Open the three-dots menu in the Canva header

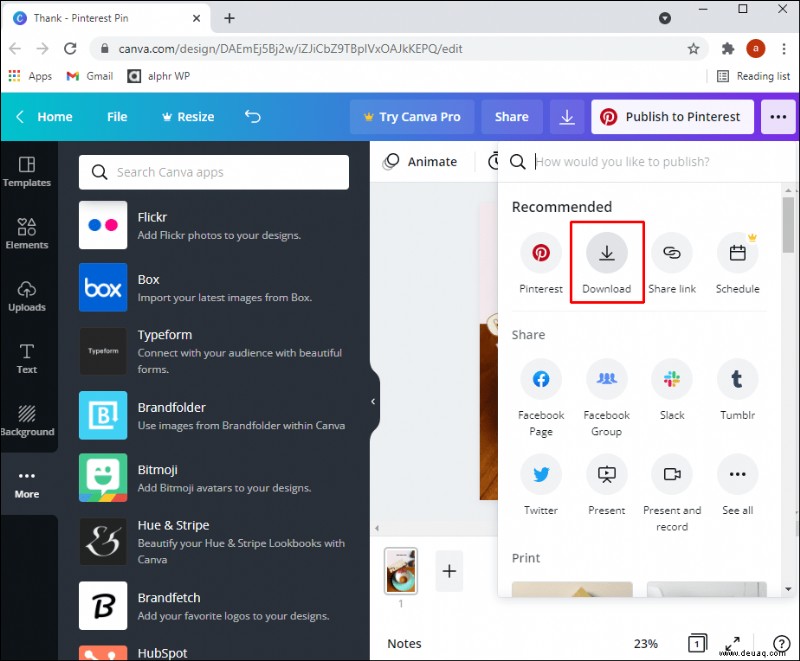point(778,117)
